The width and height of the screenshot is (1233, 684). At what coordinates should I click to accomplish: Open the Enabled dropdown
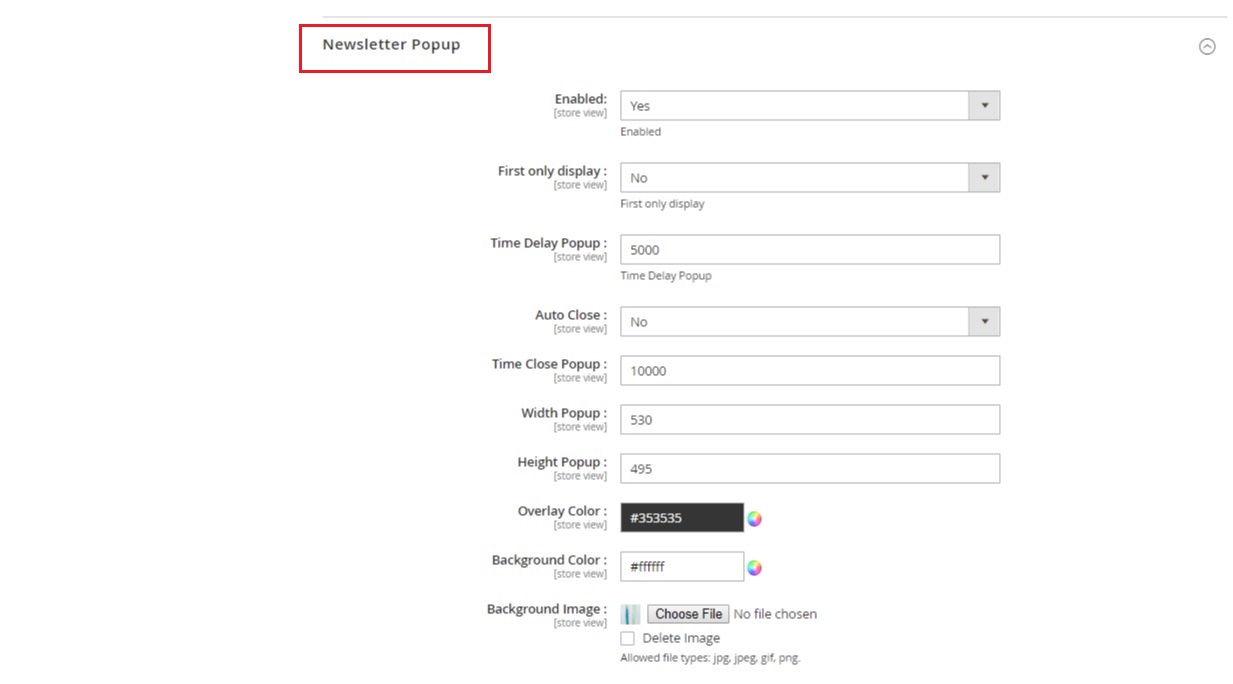[x=809, y=106]
